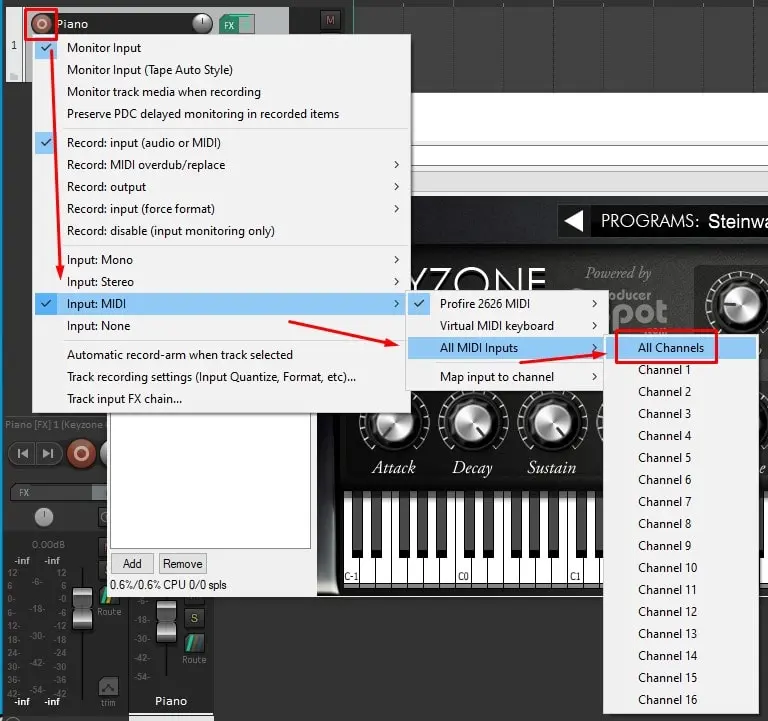The width and height of the screenshot is (768, 721).
Task: Expand Record: input (force format) submenu
Action: click(x=221, y=209)
